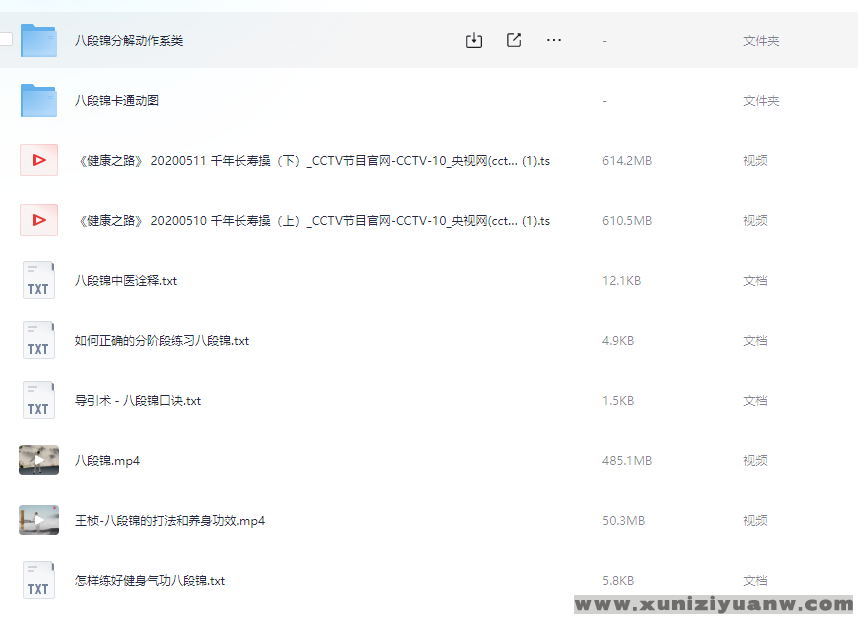Viewport: 858px width, 619px height.
Task: Click the 614.2MB size of 千年长寿操（下）
Action: pyautogui.click(x=627, y=161)
